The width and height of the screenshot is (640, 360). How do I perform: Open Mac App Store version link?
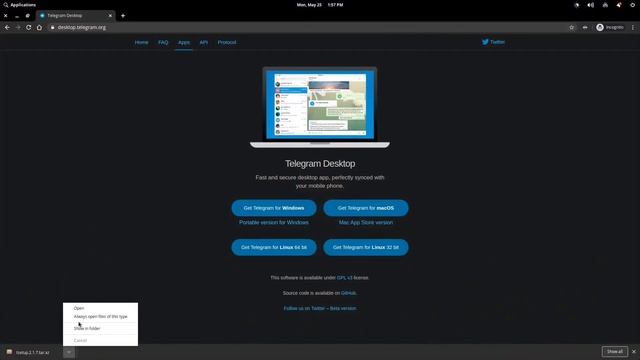366,222
